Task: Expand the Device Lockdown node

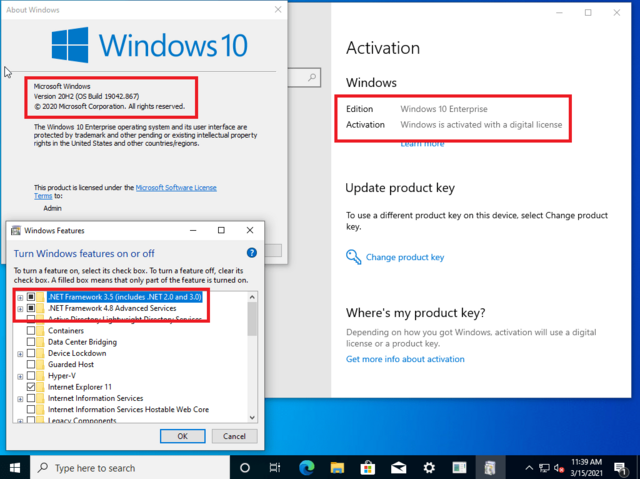Action: pos(20,354)
